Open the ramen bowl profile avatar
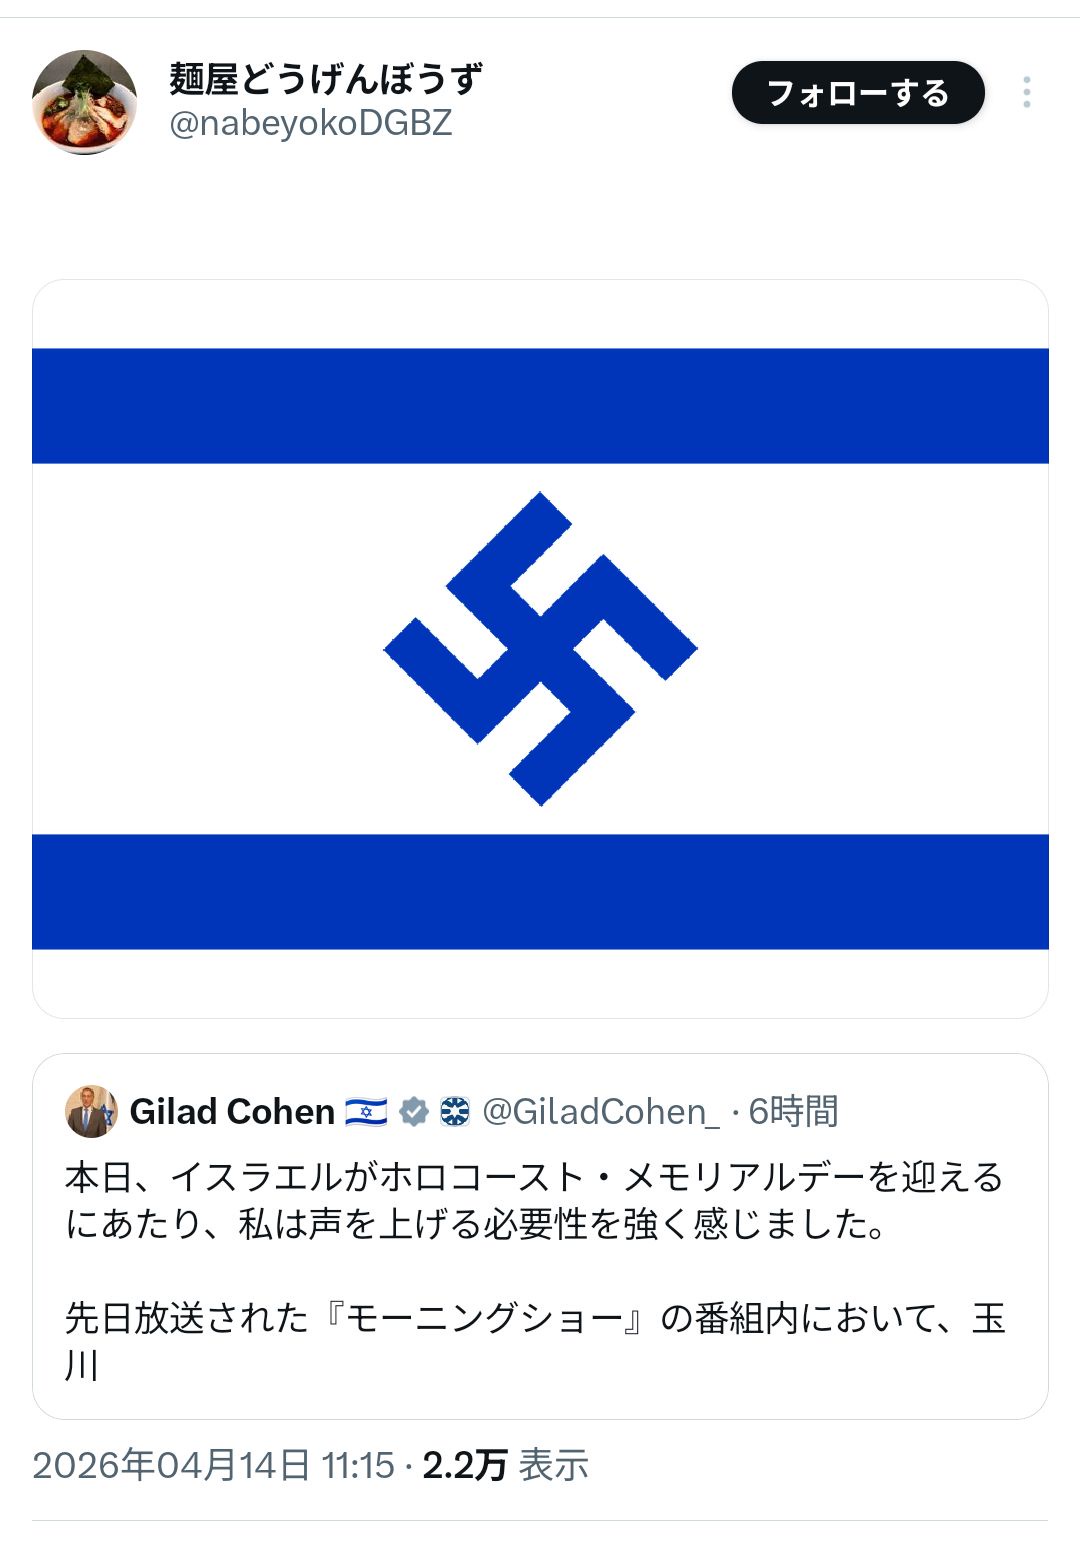Image resolution: width=1080 pixels, height=1555 pixels. 85,102
